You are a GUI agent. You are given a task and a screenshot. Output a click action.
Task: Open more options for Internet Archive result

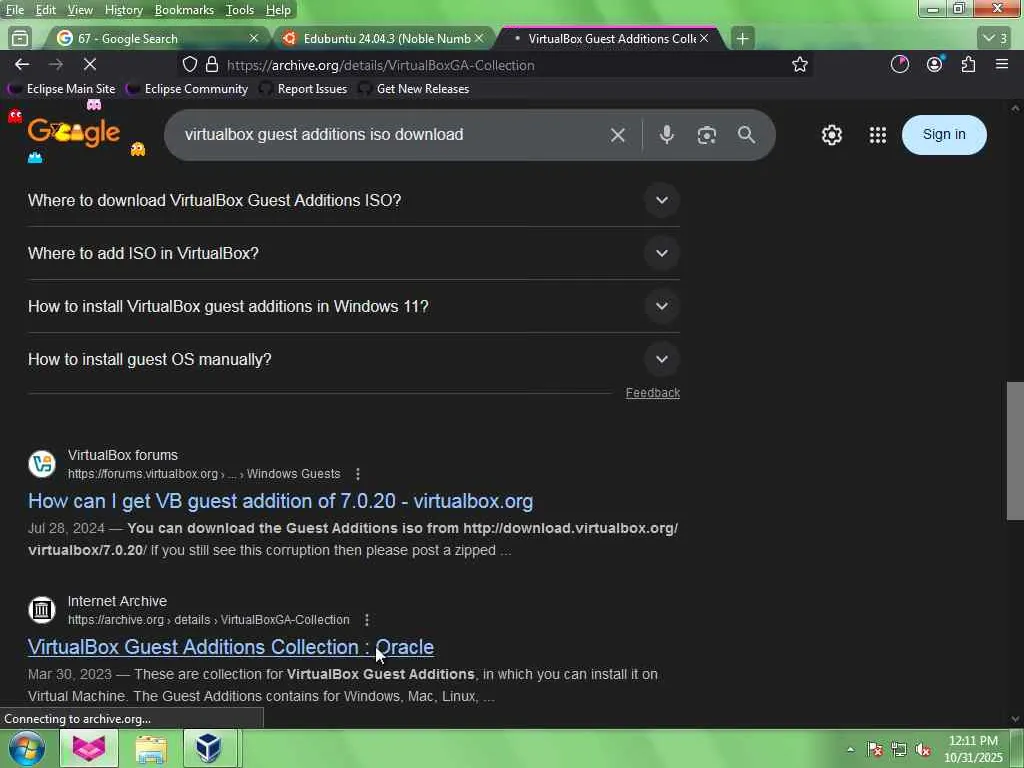point(366,620)
